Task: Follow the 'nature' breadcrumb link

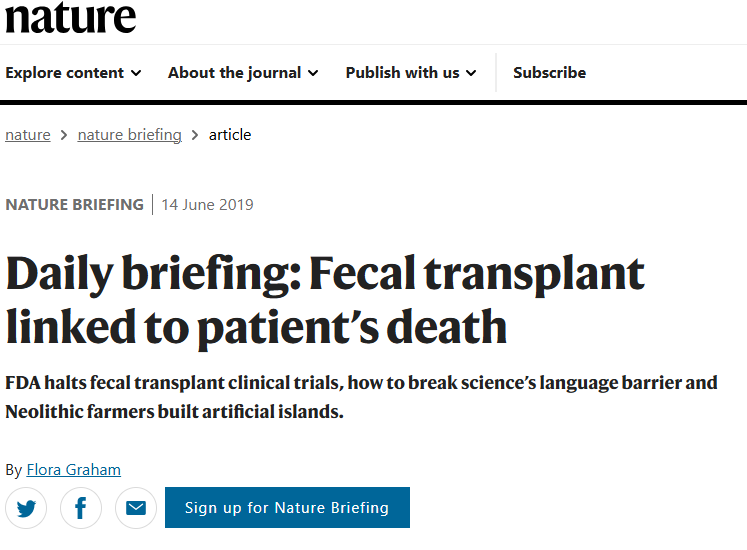Action: click(x=28, y=135)
